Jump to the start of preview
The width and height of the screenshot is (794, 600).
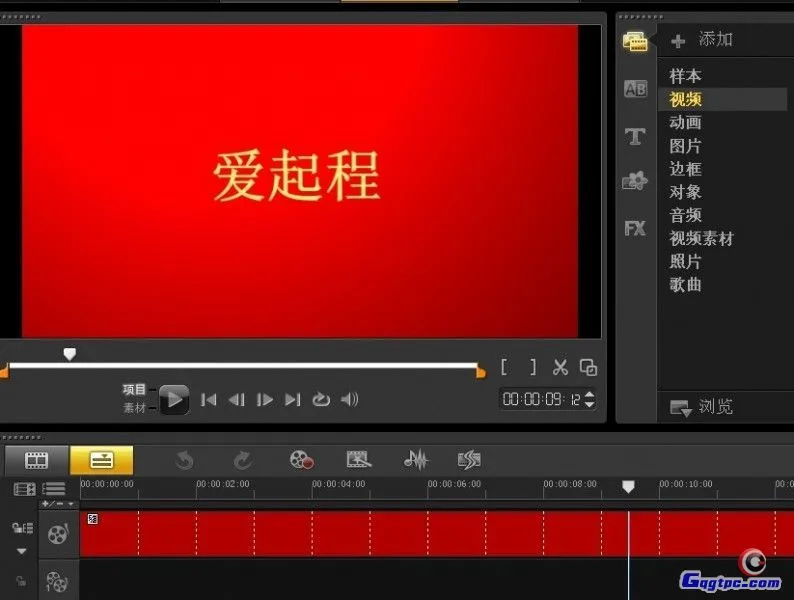coord(209,400)
